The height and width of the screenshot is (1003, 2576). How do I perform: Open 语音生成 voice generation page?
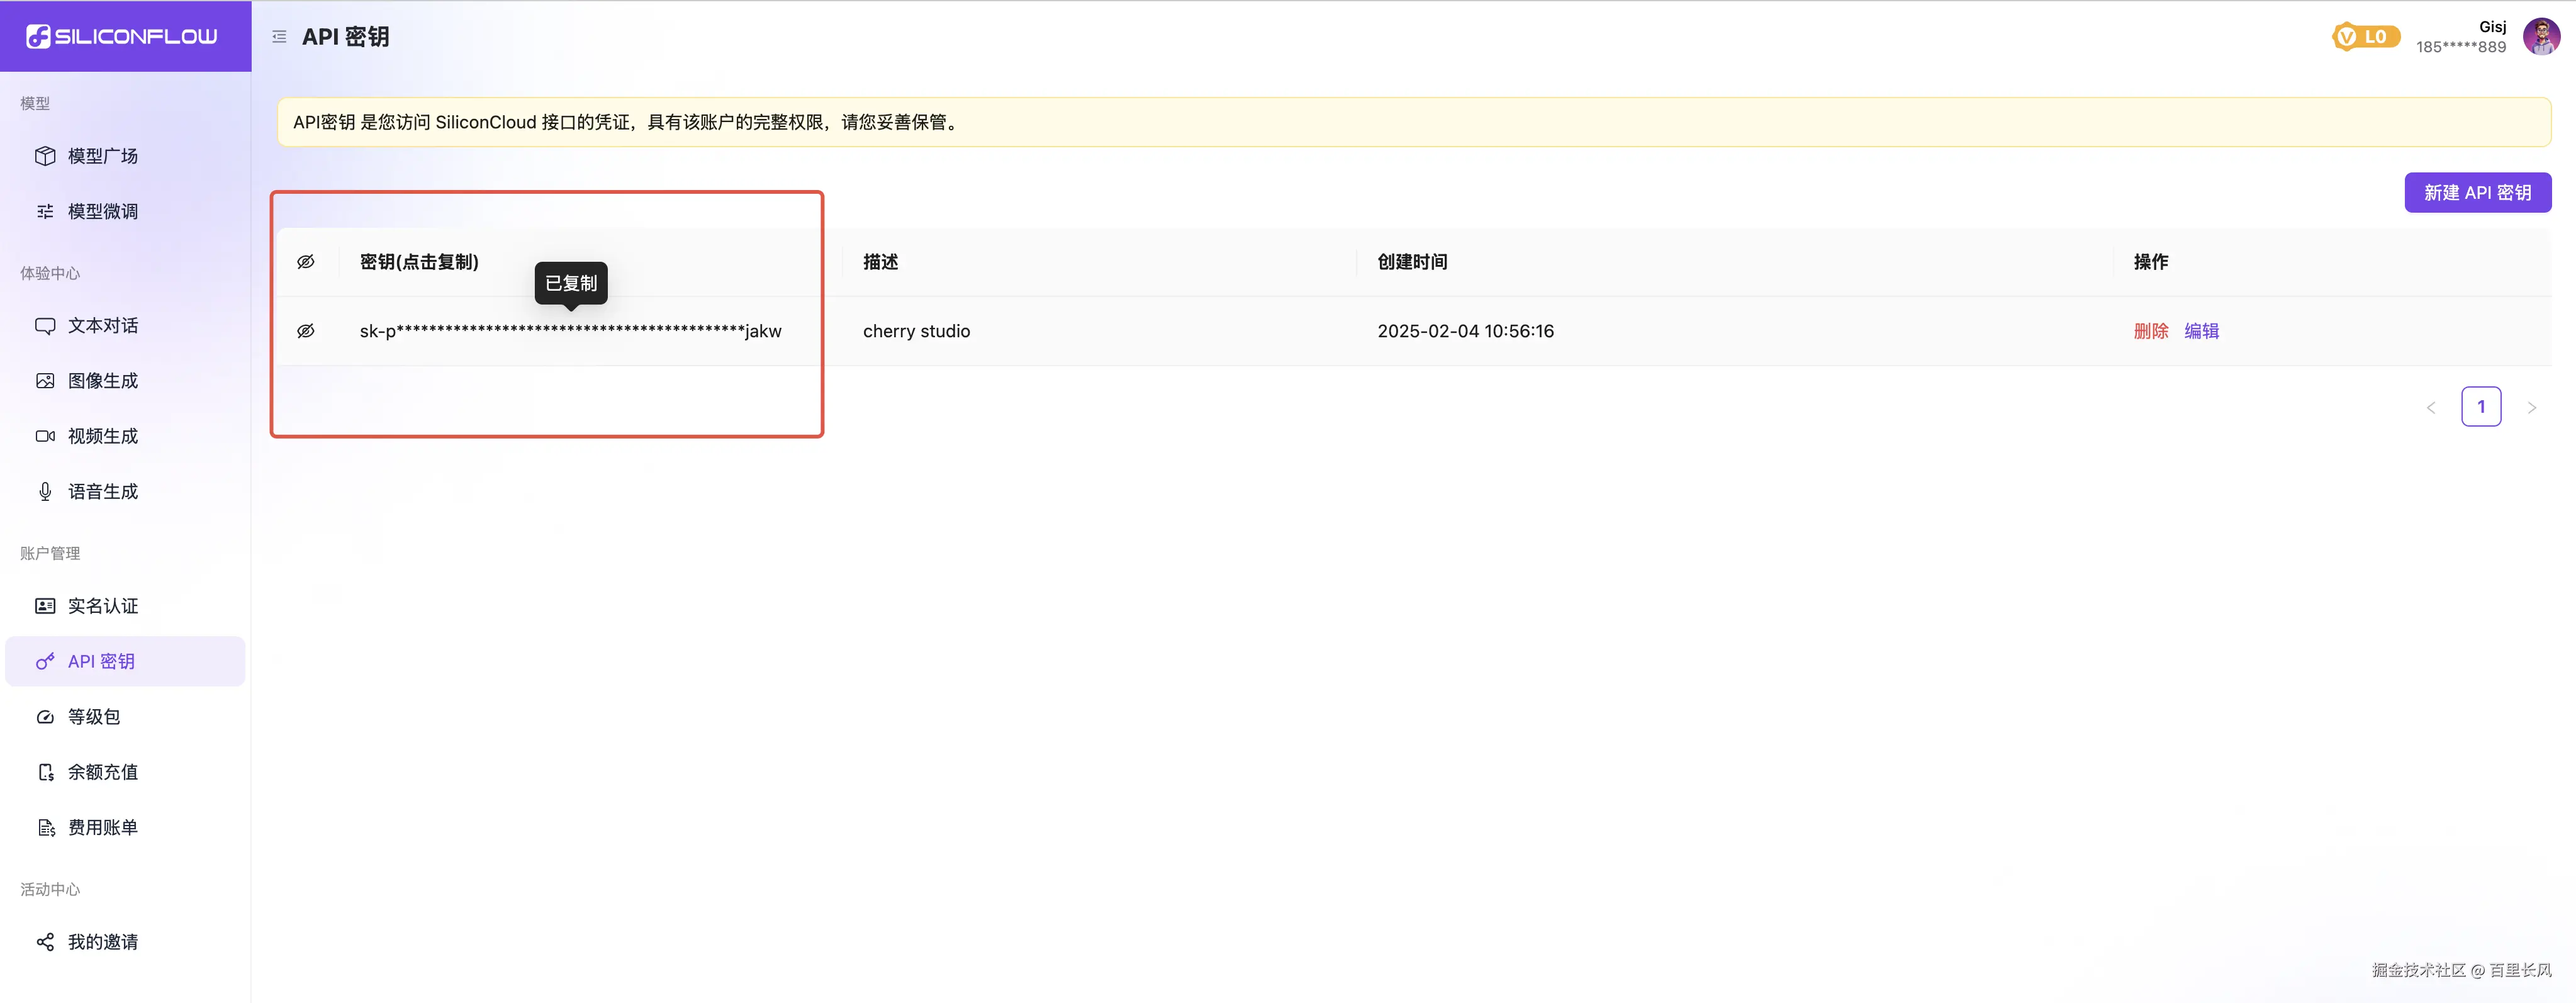click(x=102, y=491)
